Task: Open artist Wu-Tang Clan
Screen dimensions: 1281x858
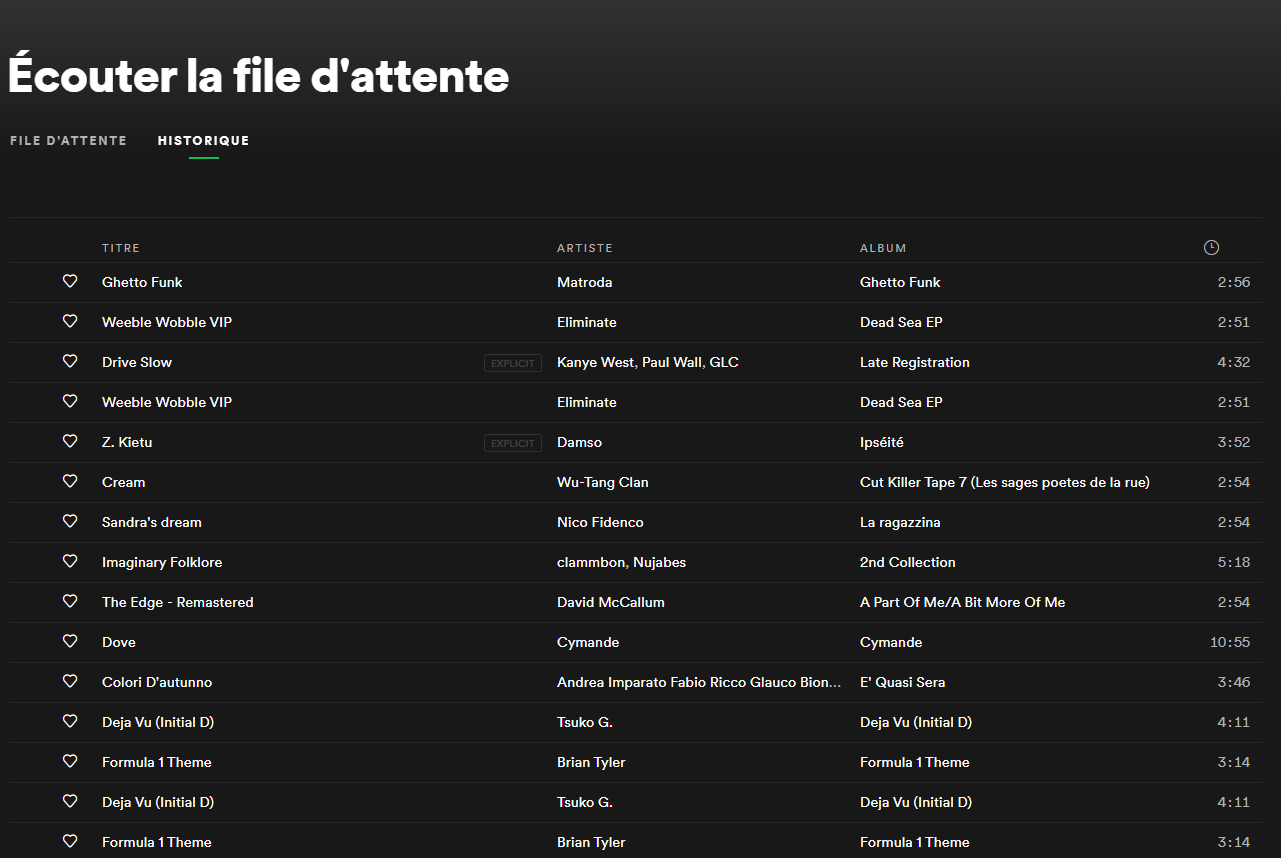Action: tap(602, 482)
